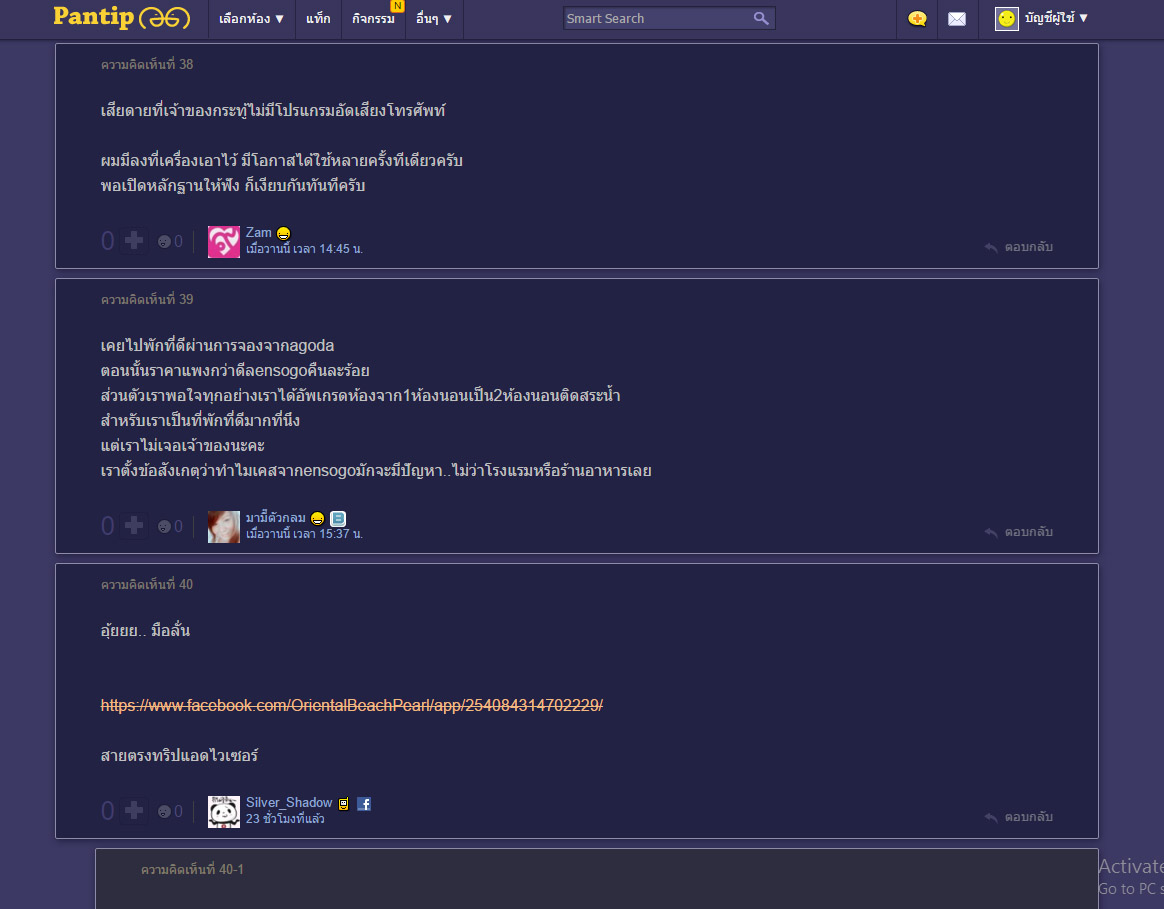The width and height of the screenshot is (1164, 909).
Task: Expand the อื่นๆ dropdown menu
Action: tap(434, 19)
